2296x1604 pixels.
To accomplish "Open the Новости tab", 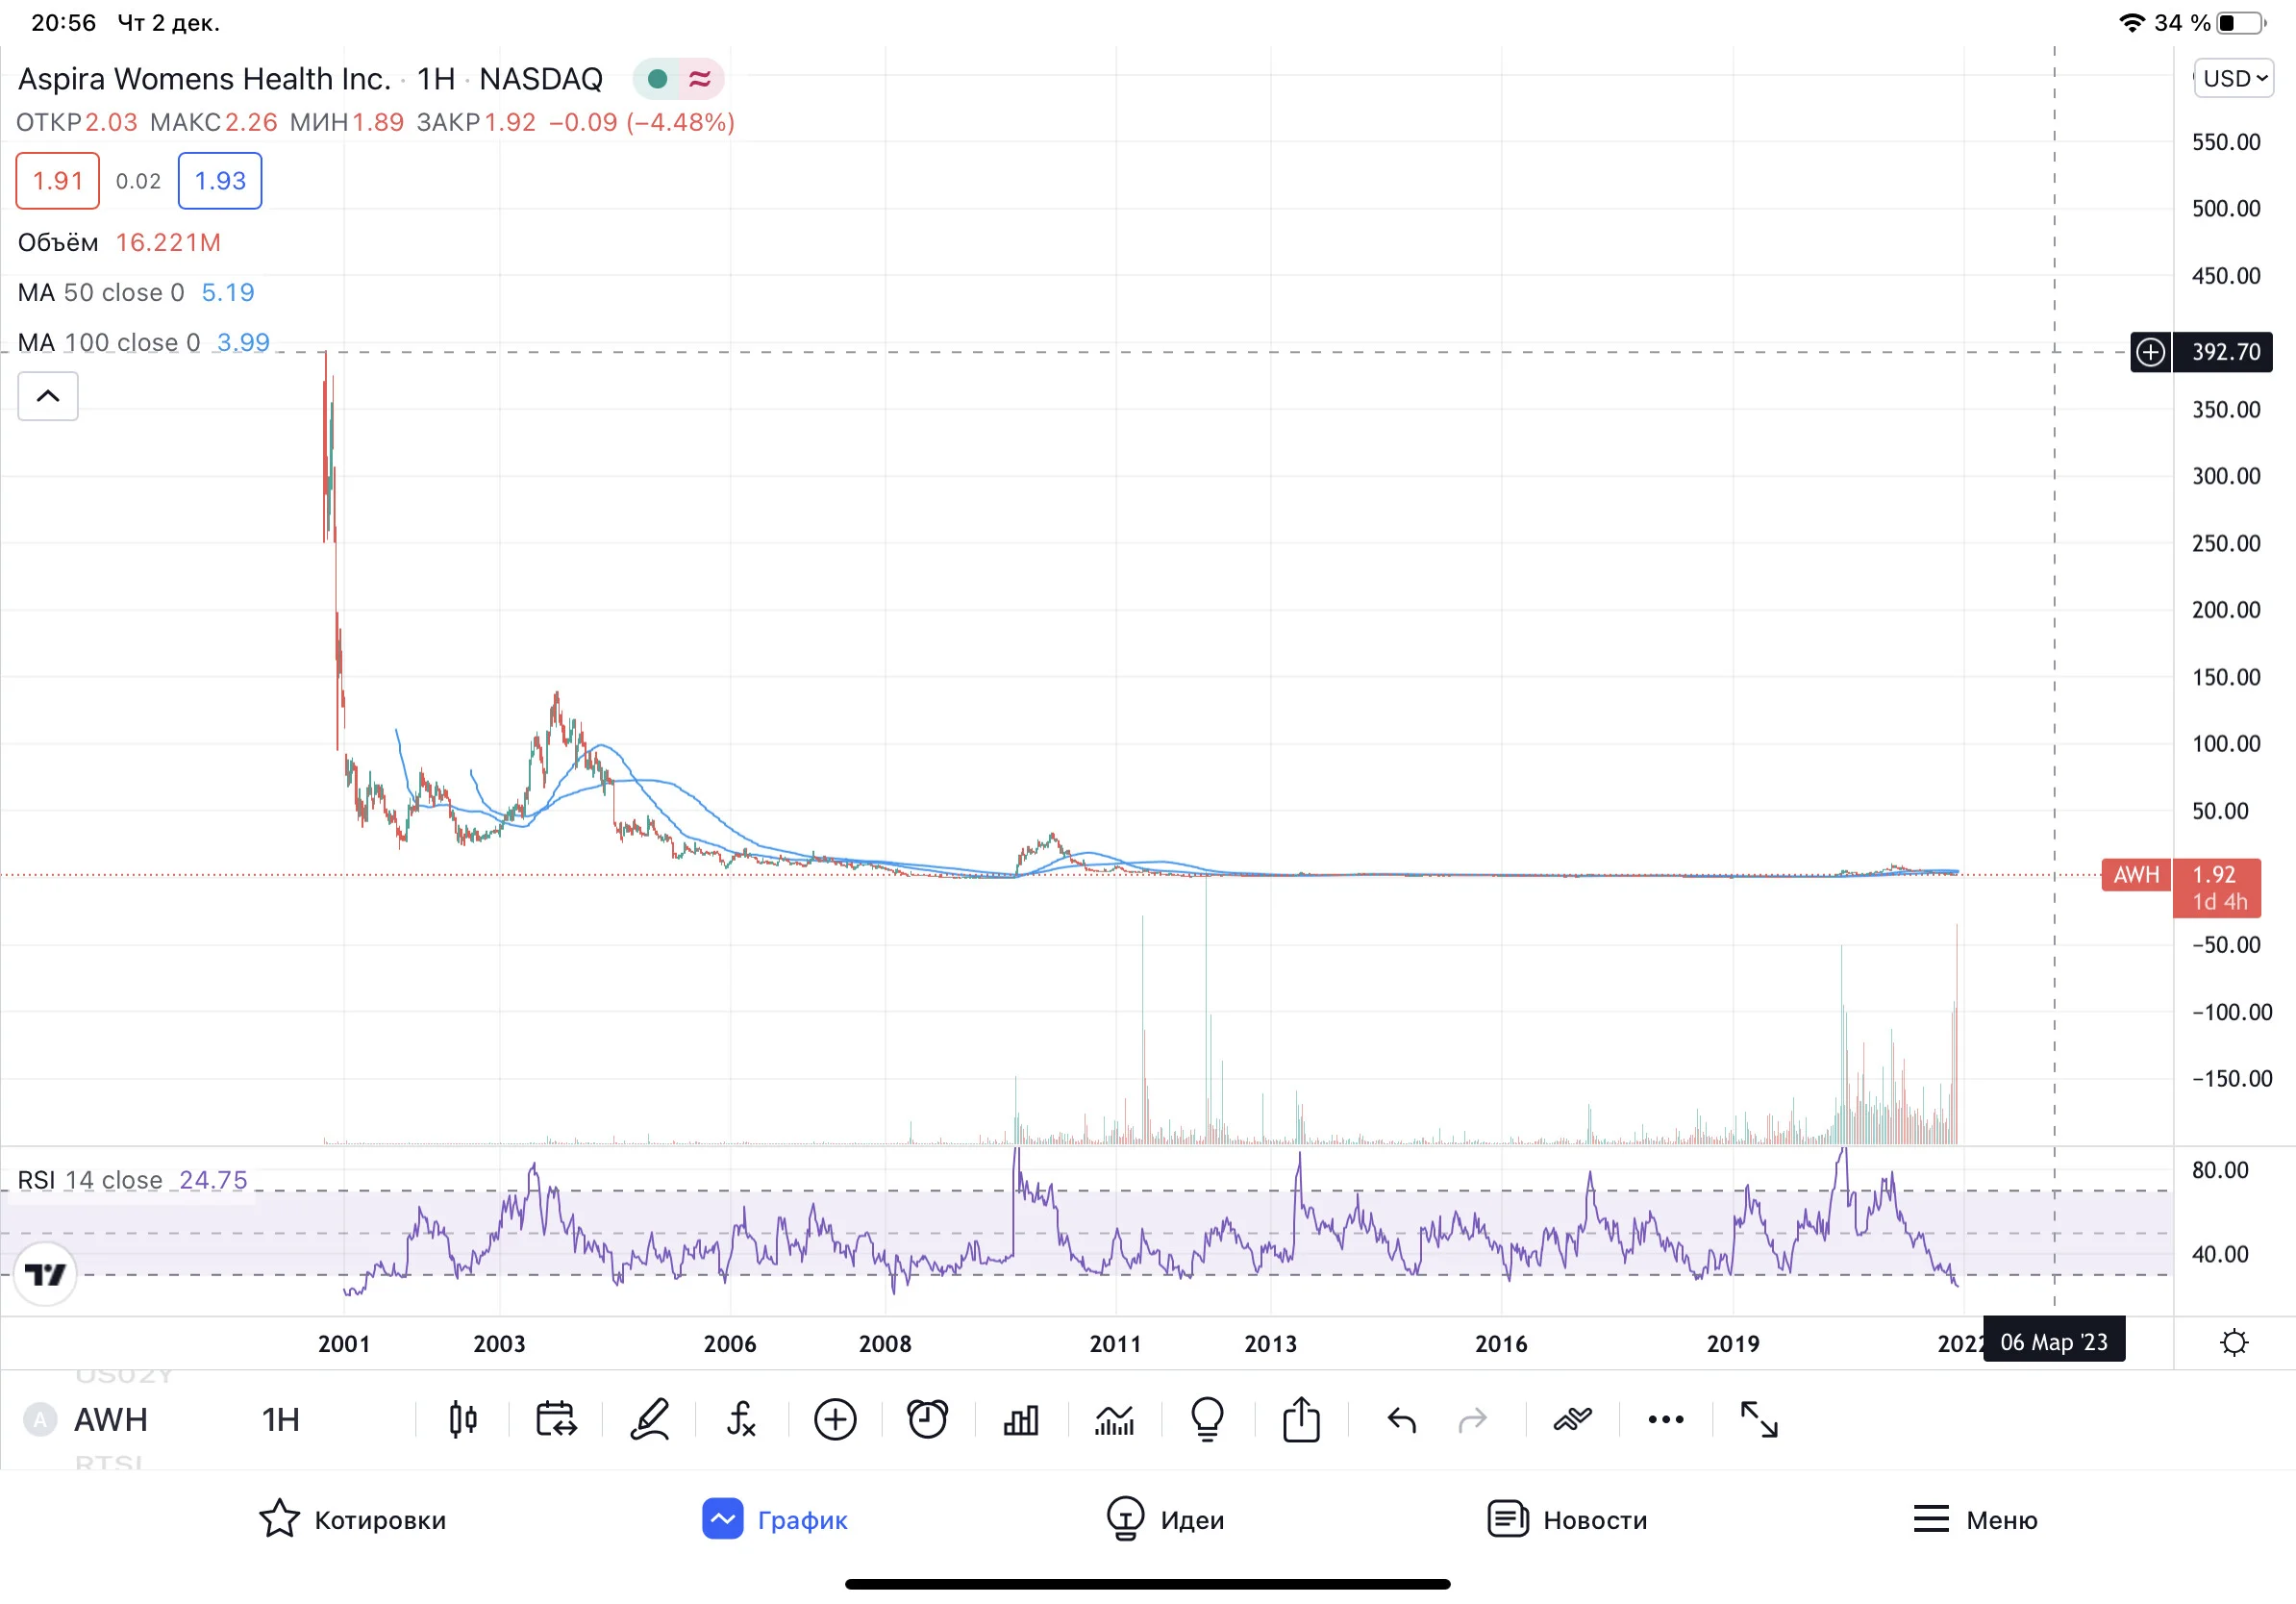I will coord(1567,1519).
